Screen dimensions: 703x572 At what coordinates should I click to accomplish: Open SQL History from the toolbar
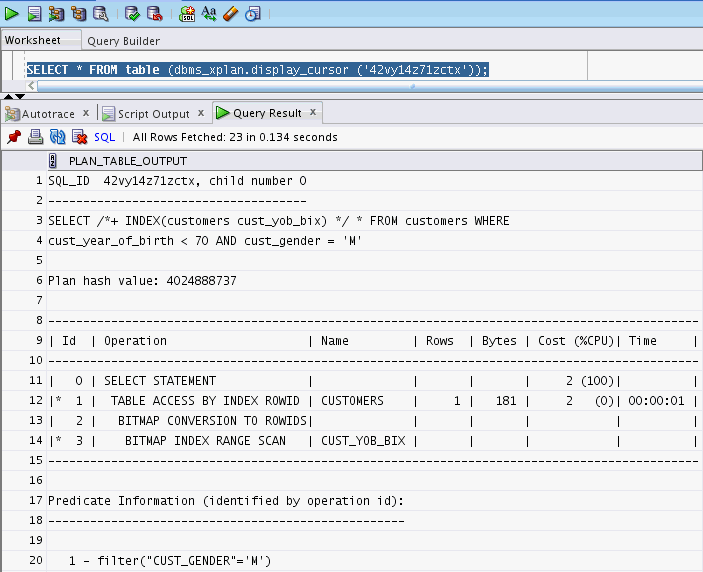252,14
